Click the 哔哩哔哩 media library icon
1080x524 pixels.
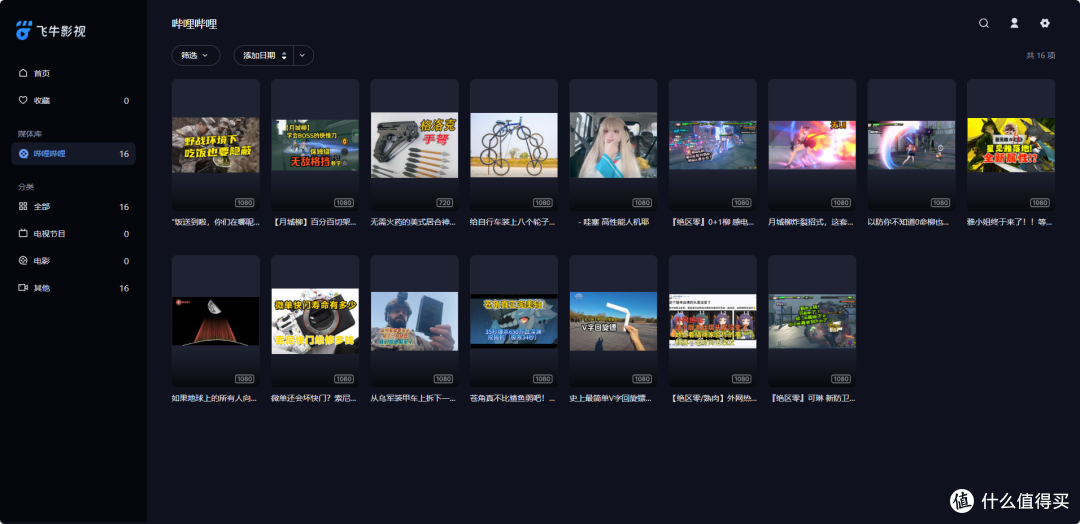(x=23, y=154)
